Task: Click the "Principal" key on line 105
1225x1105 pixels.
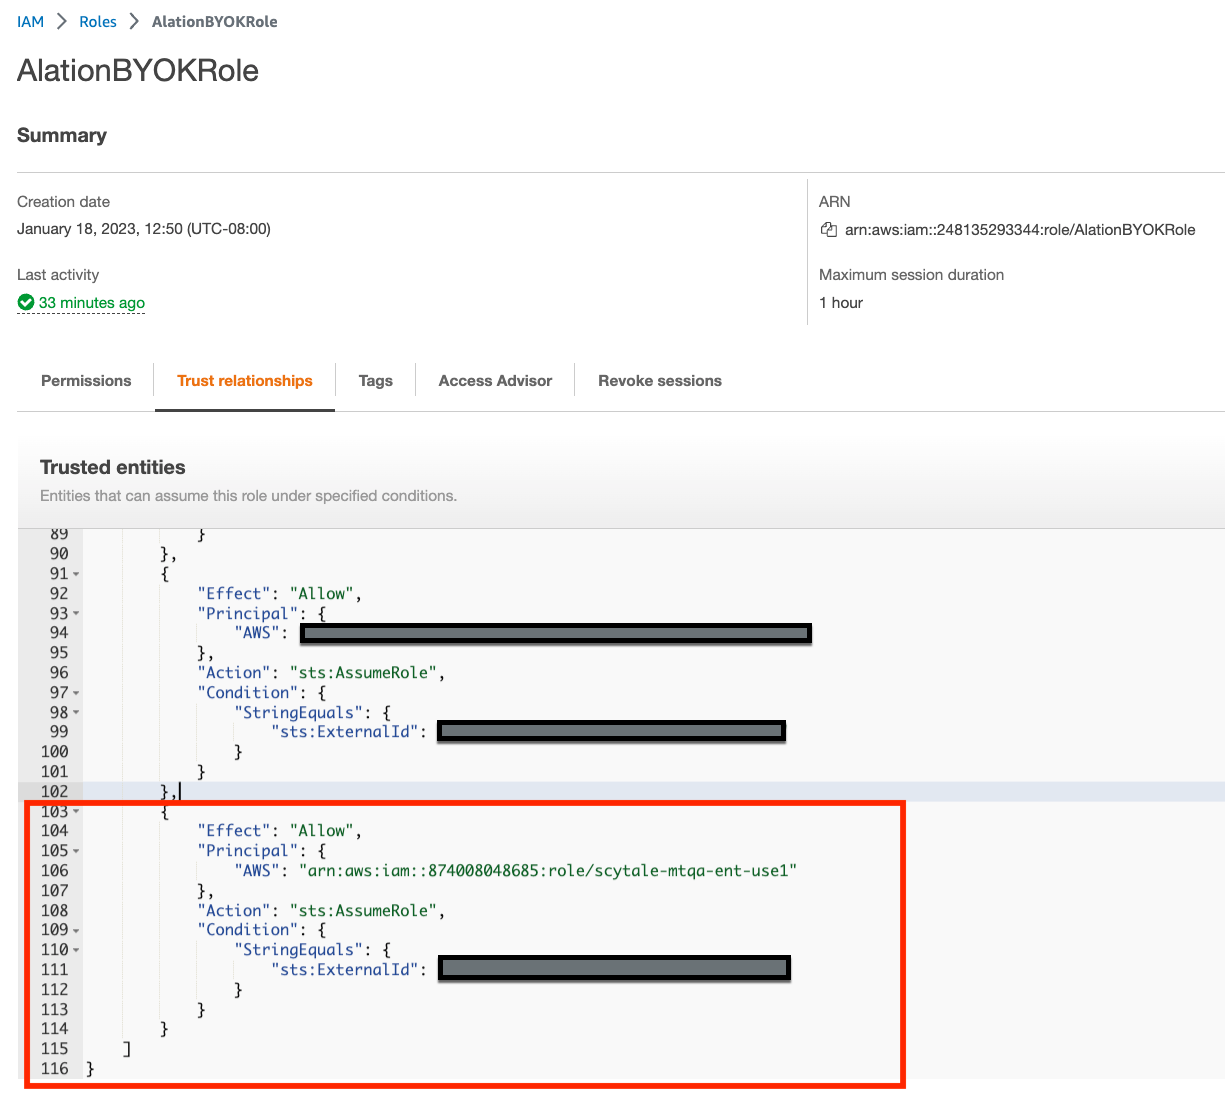Action: (248, 850)
